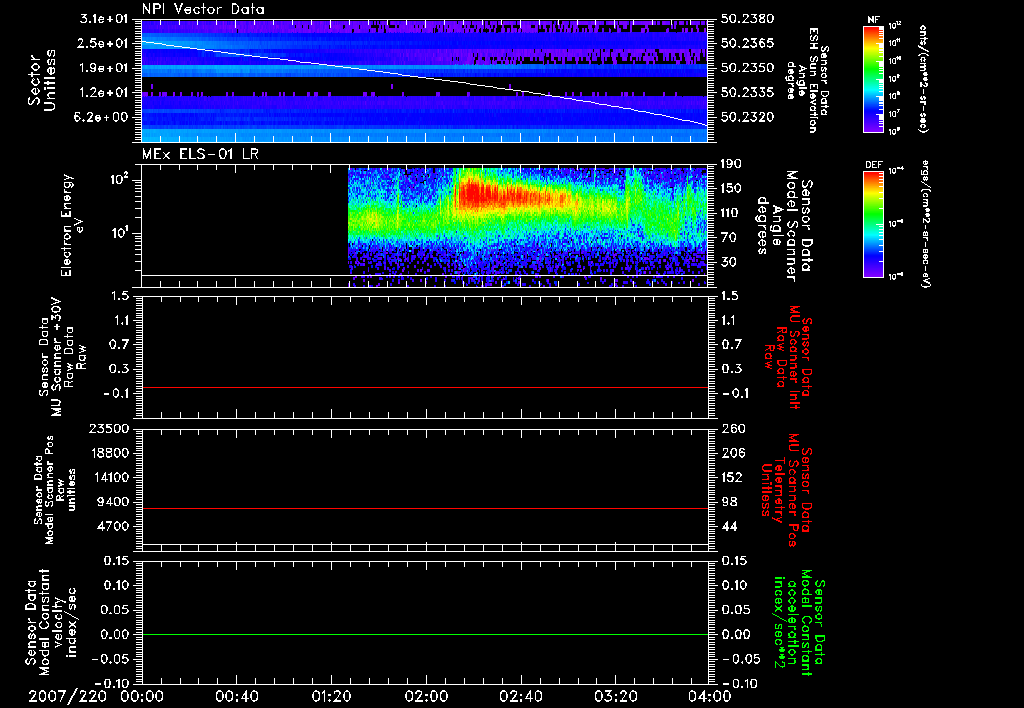The image size is (1024, 708).
Task: Click the ESH Sun Elevation Angle axis label
Action: [x=807, y=80]
